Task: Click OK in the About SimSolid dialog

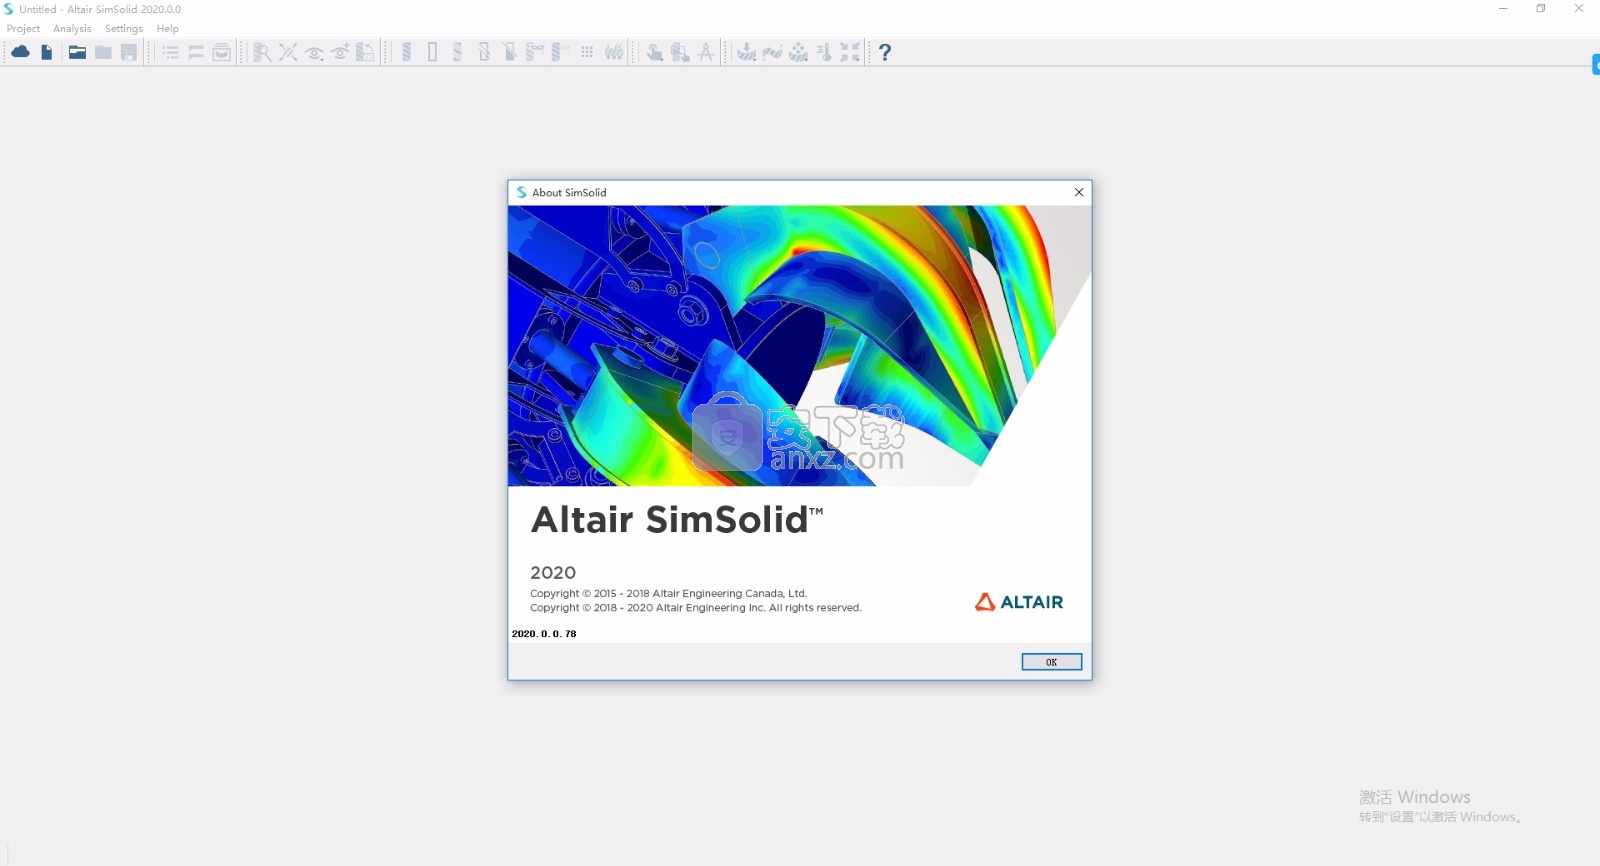Action: tap(1051, 662)
